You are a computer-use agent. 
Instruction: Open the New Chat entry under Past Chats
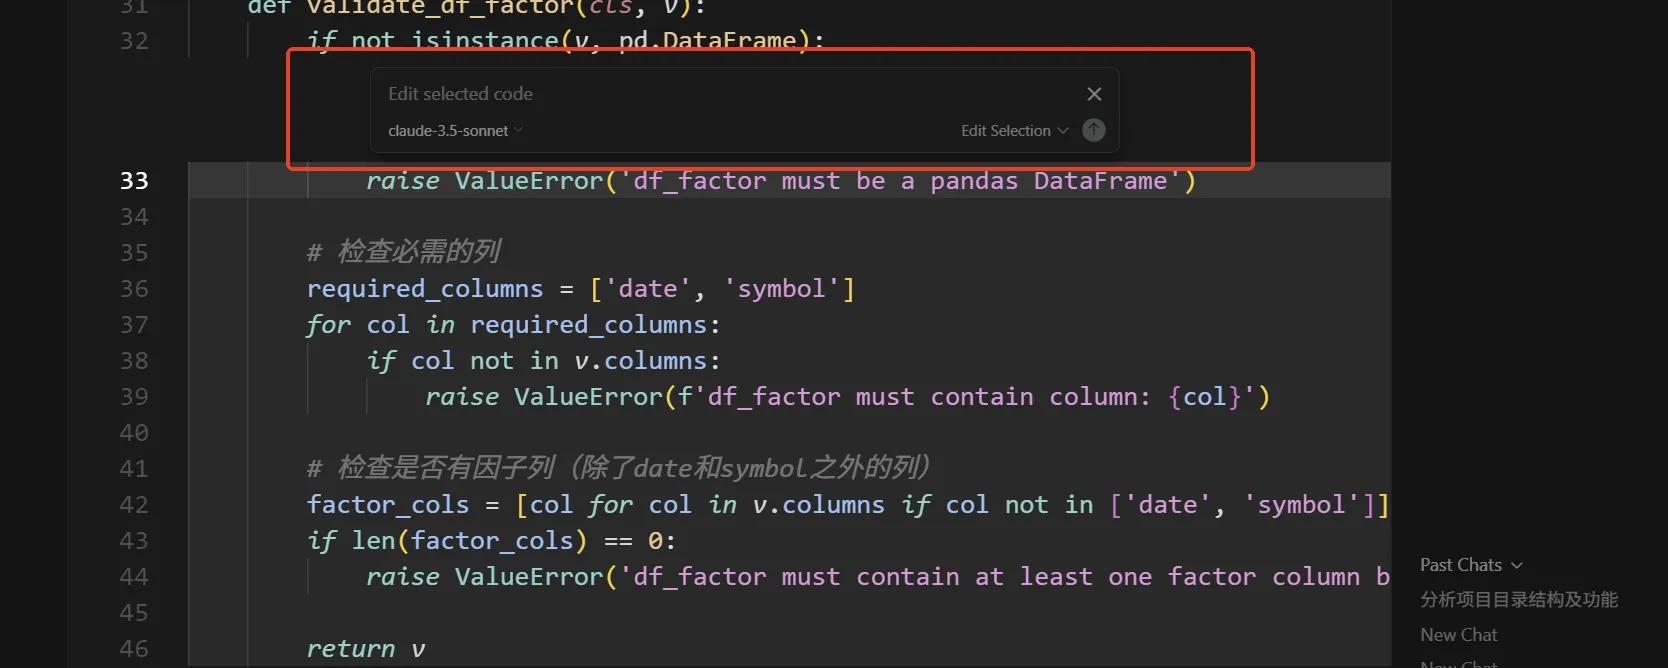pos(1459,635)
